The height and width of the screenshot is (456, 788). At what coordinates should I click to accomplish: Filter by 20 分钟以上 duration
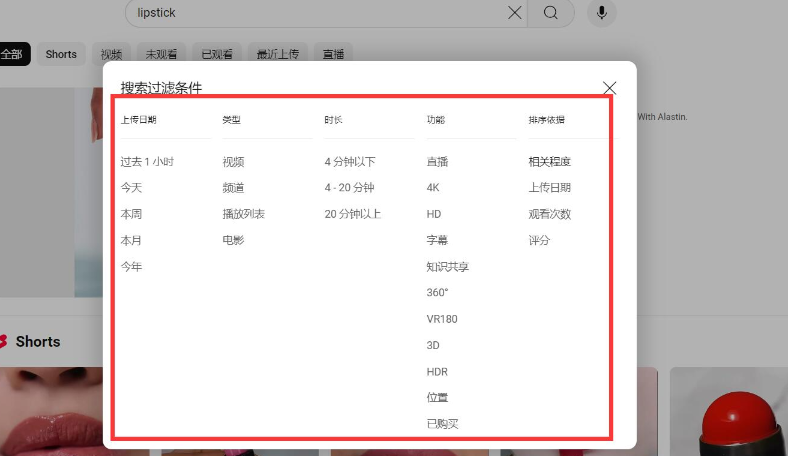coord(352,214)
